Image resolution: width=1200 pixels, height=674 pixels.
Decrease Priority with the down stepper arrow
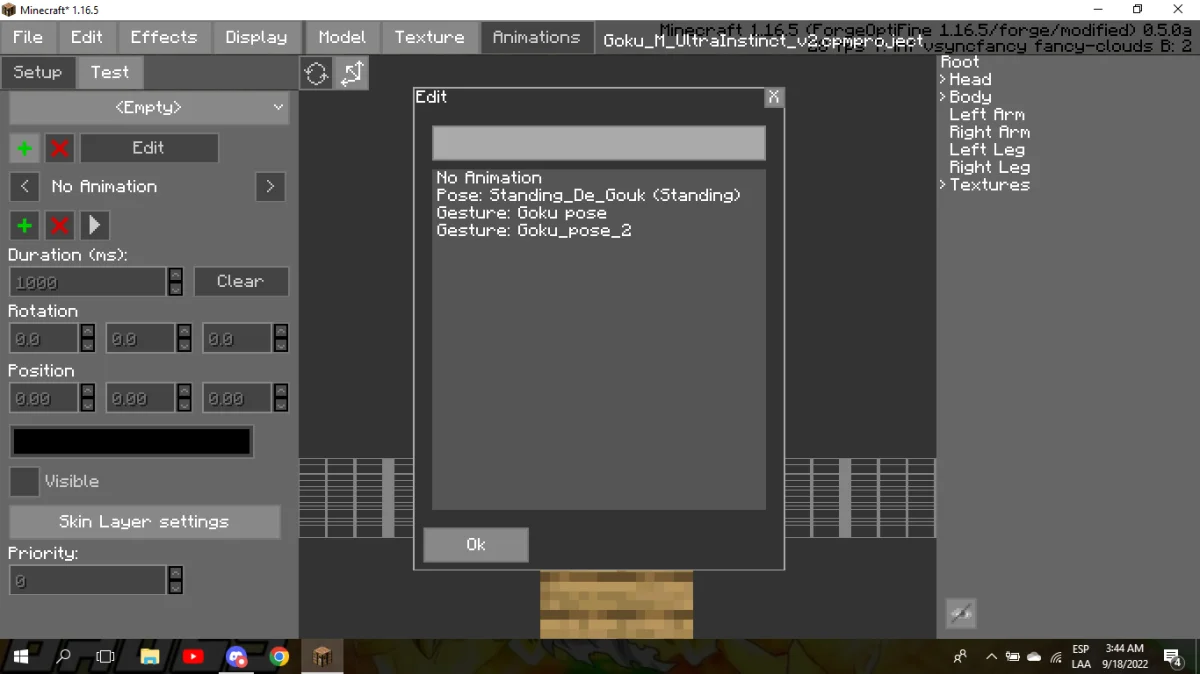click(x=176, y=588)
